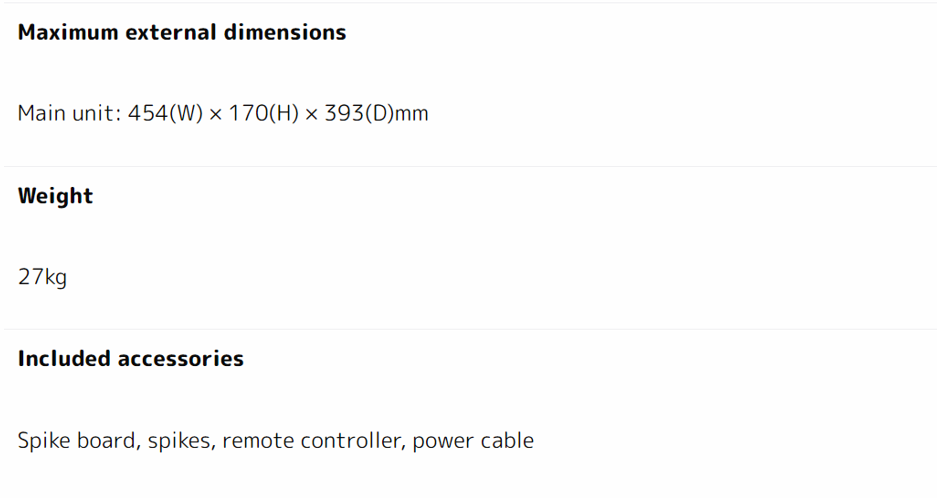The image size is (937, 498).
Task: Click the × sign between width and height
Action: [x=216, y=114]
